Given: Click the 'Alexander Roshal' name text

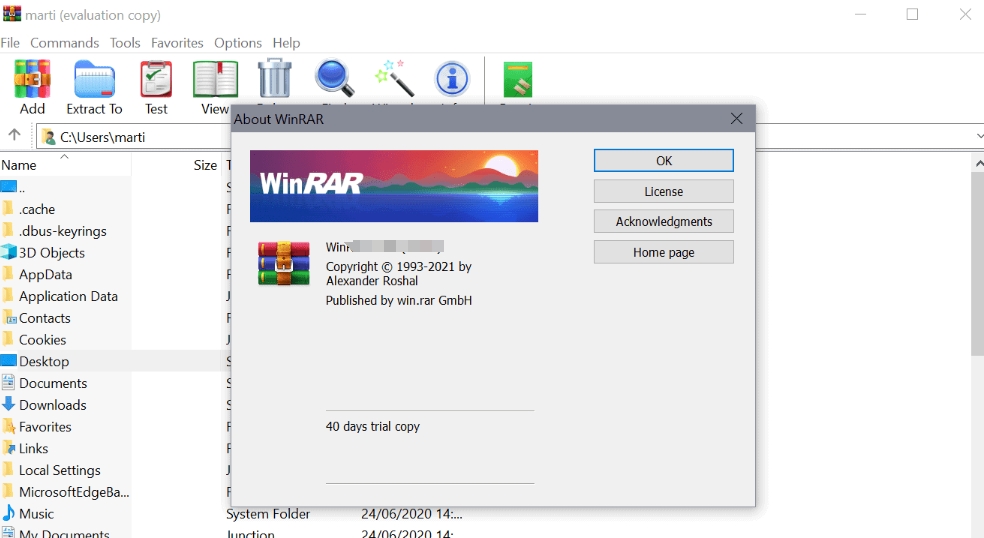Looking at the screenshot, I should point(372,281).
